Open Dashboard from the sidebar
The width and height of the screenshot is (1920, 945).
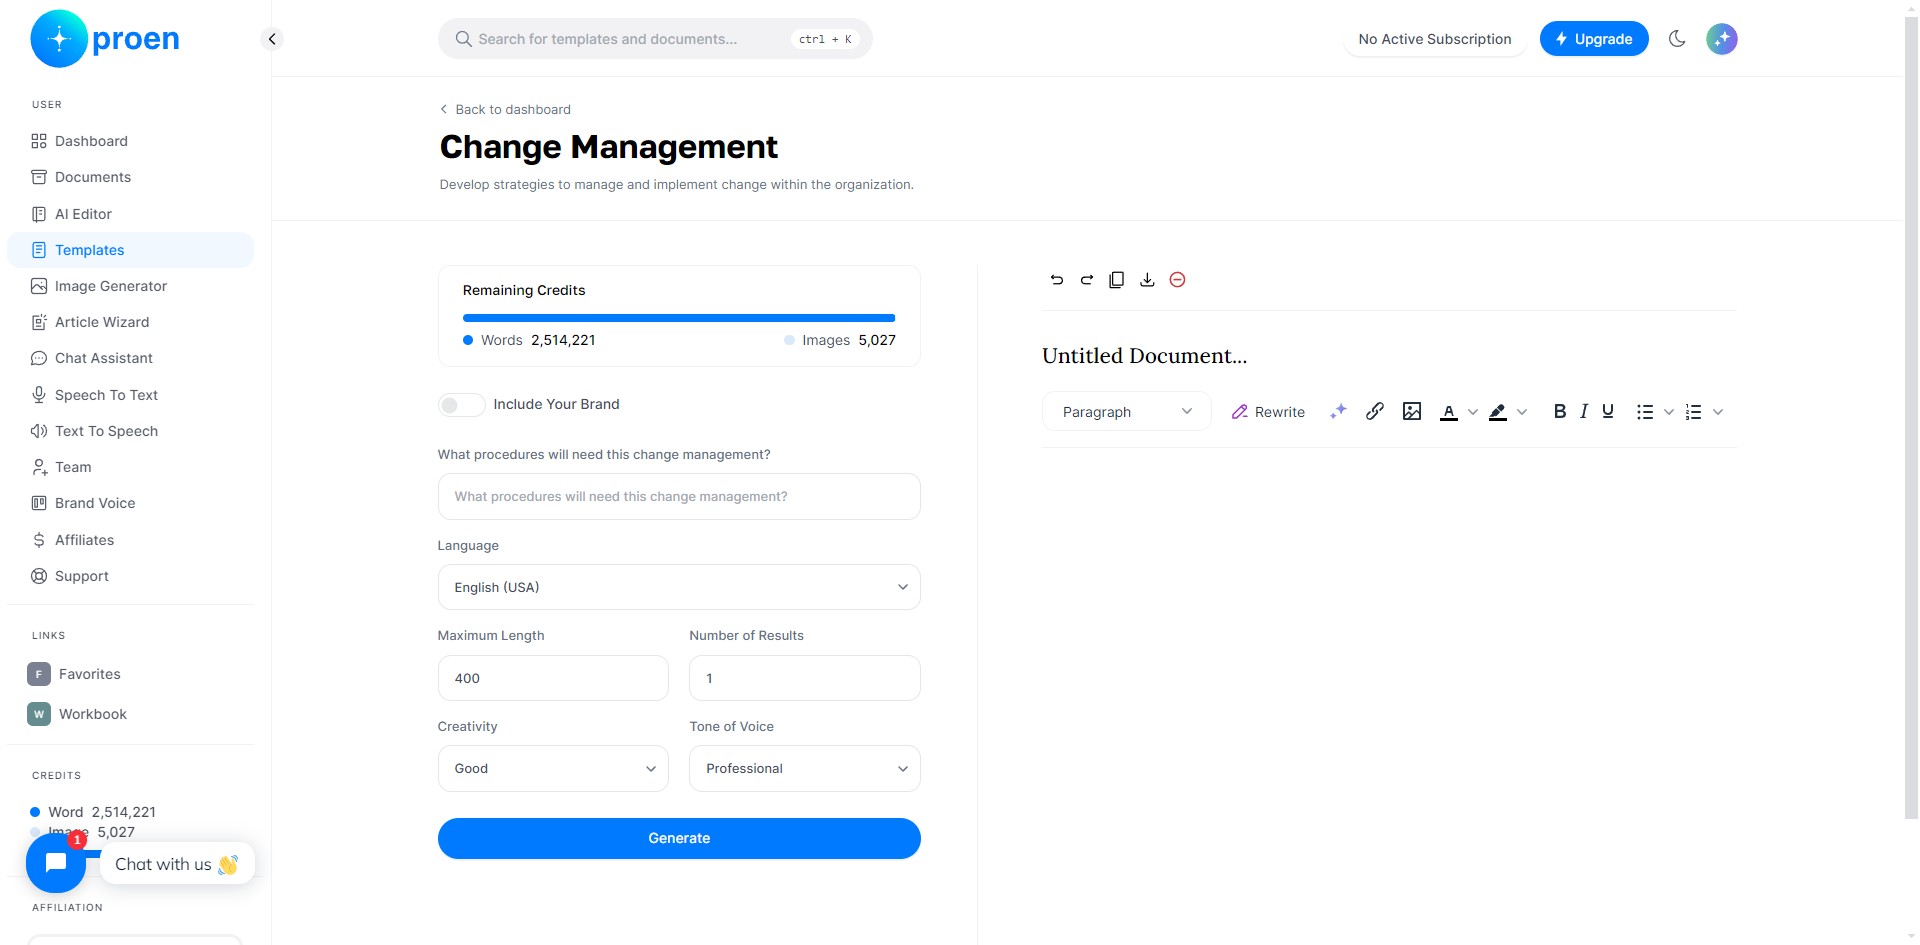[x=131, y=141]
